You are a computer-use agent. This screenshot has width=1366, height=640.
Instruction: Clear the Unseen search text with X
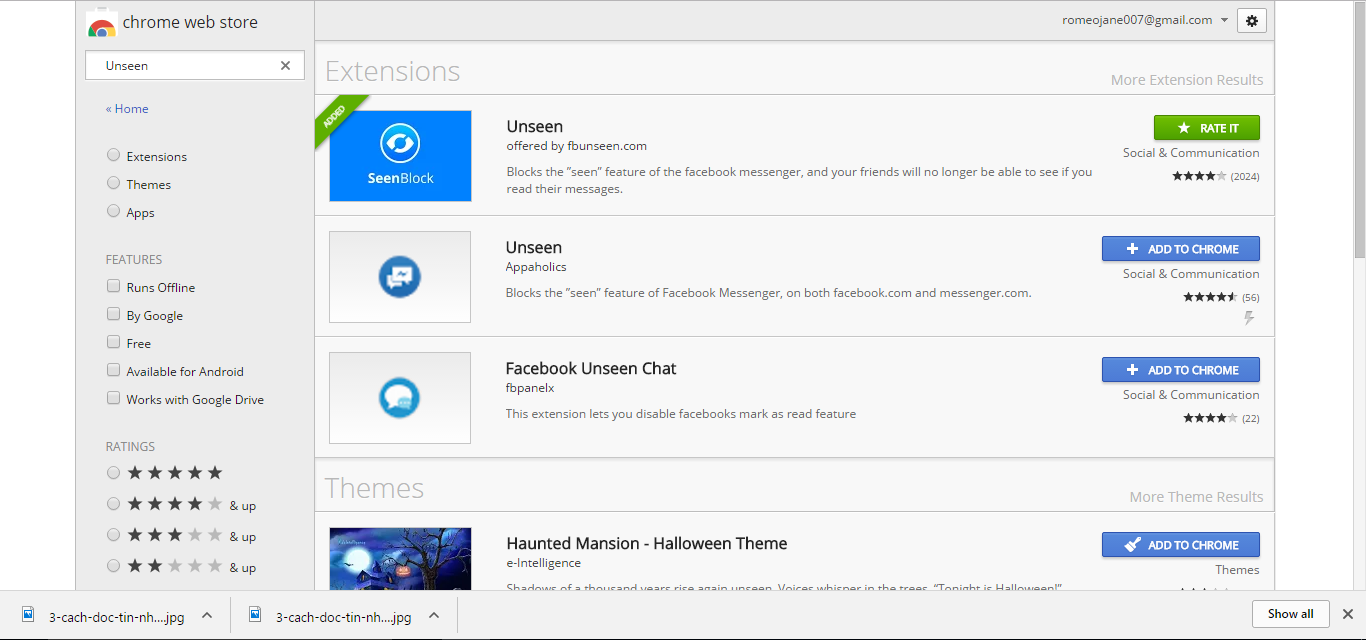pyautogui.click(x=285, y=65)
